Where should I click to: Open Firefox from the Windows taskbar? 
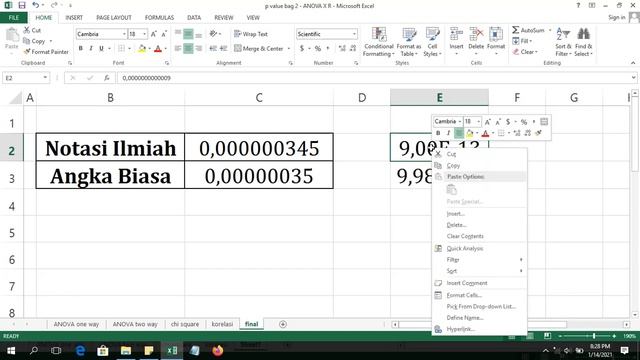pyautogui.click(x=218, y=350)
